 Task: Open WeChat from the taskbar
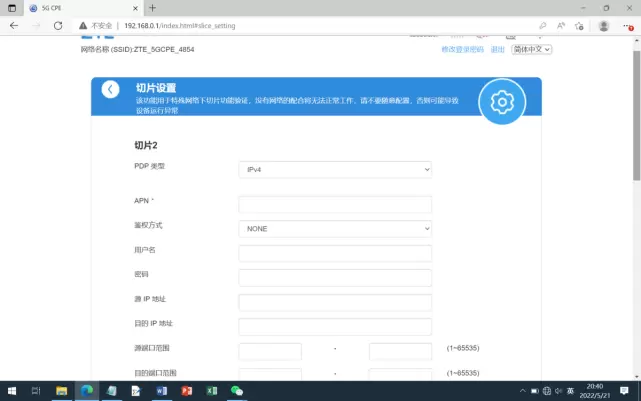237,391
